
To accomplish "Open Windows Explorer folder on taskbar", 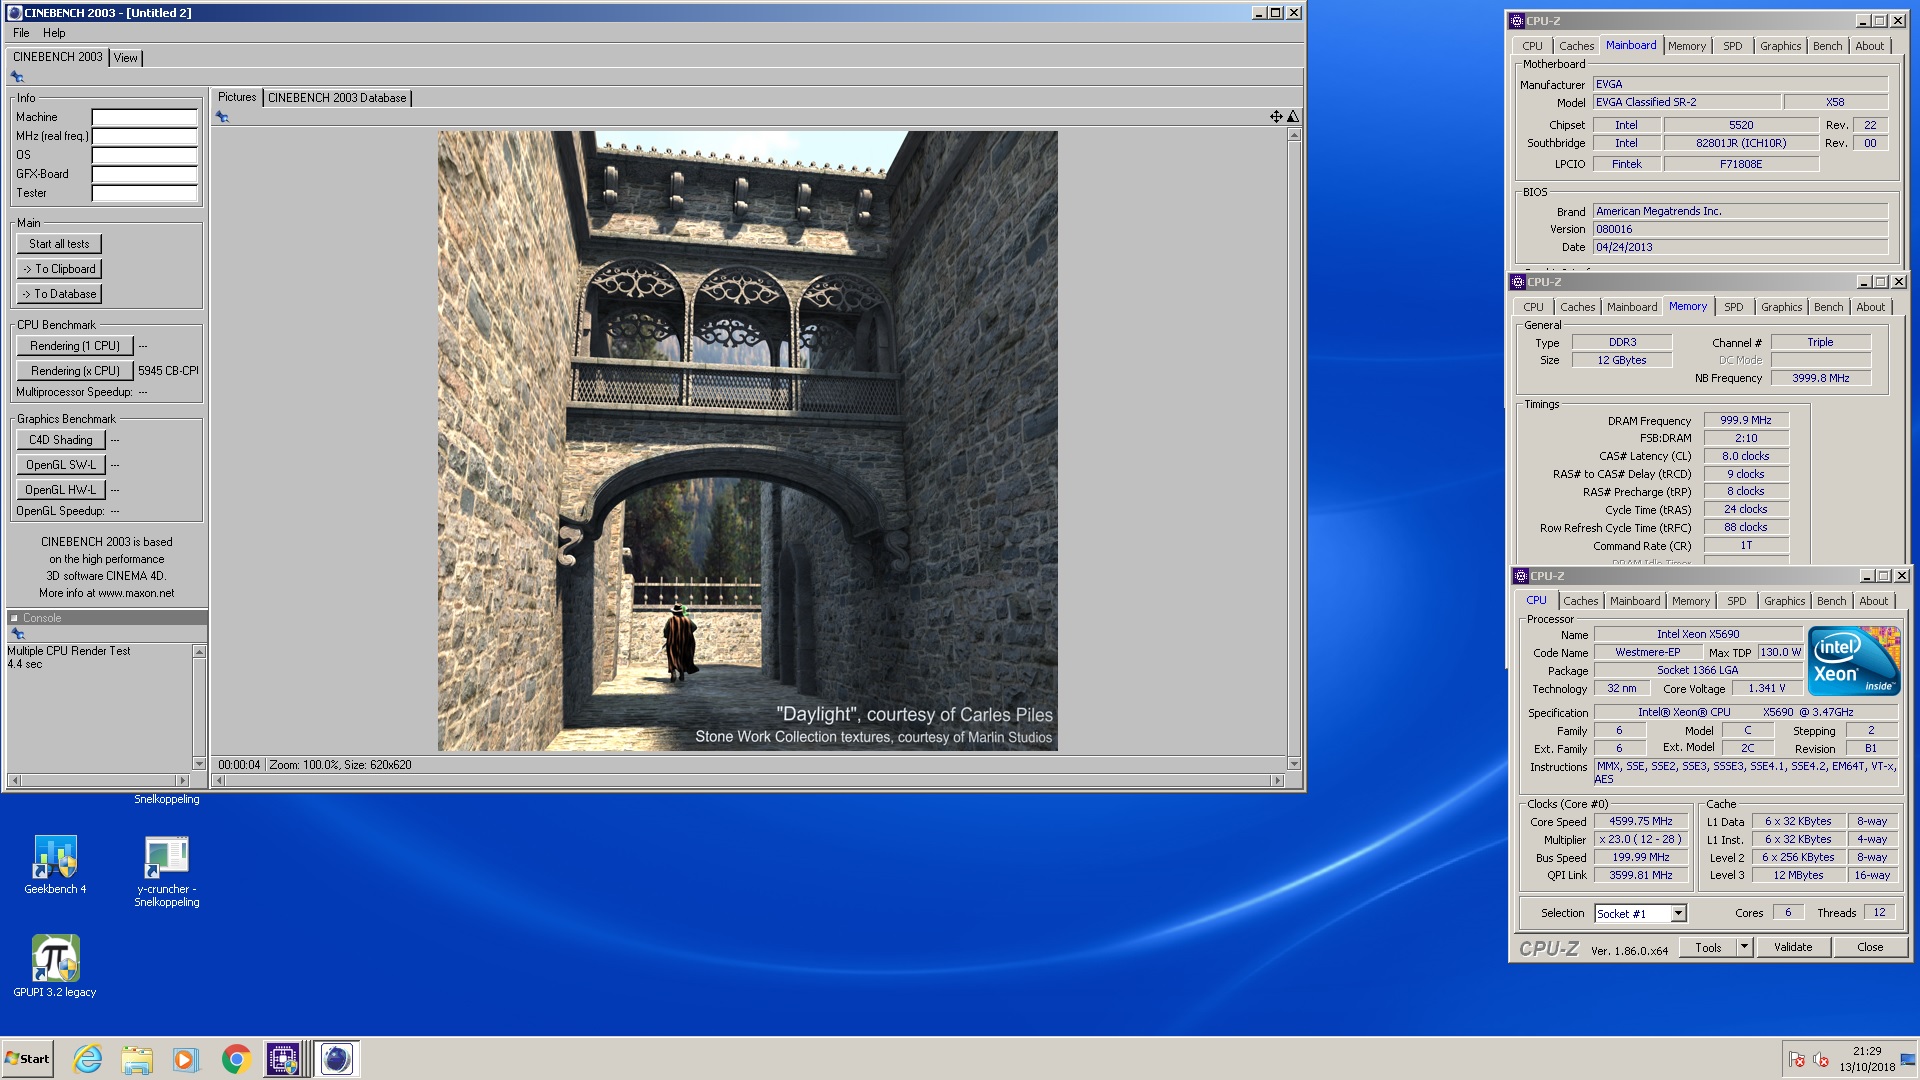I will (x=137, y=1059).
